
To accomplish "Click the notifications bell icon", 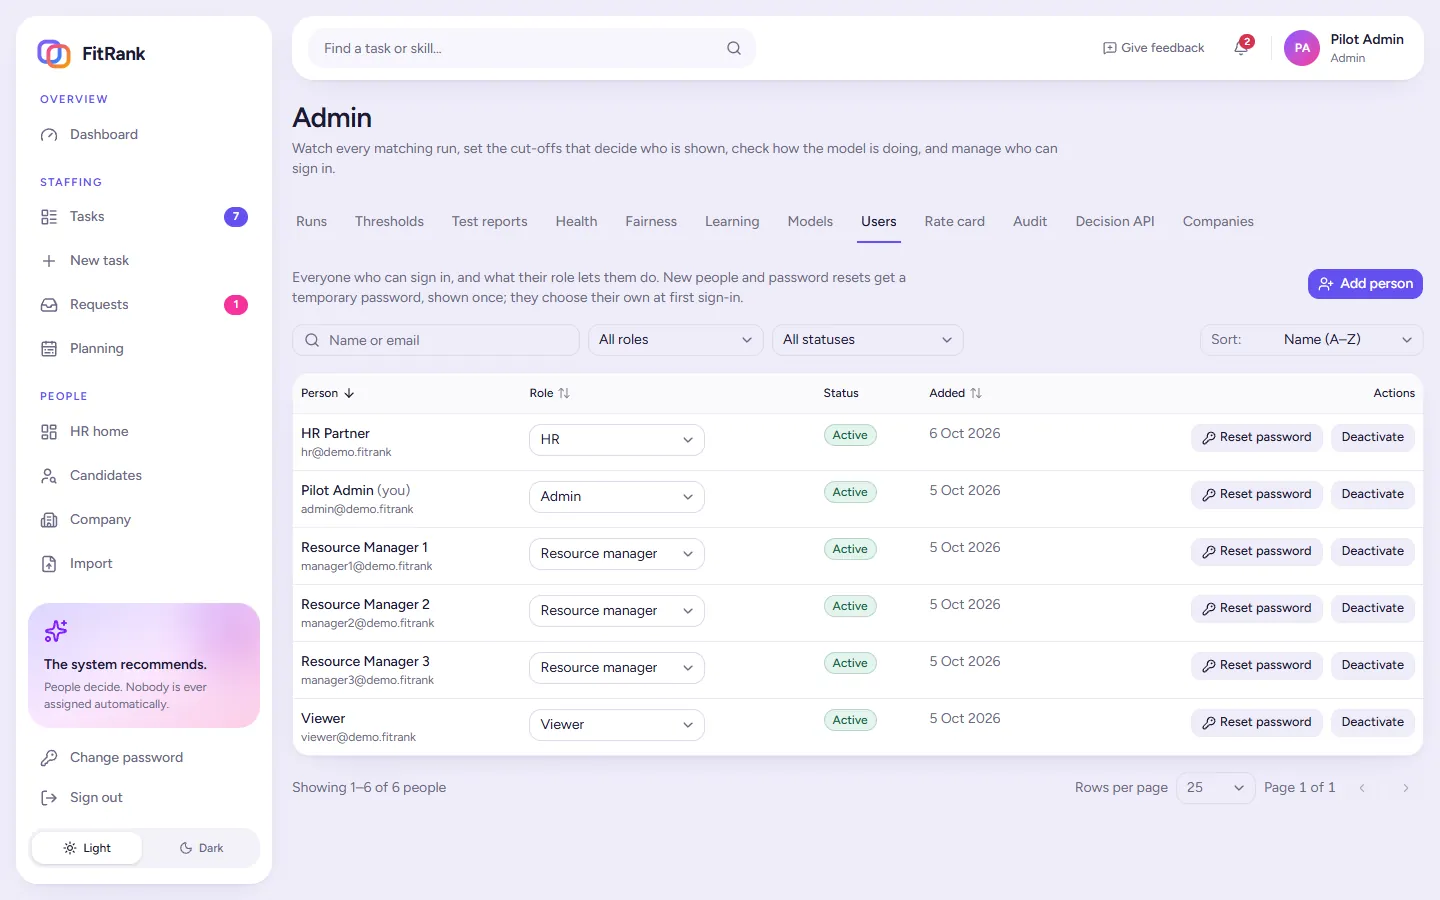I will [1241, 48].
